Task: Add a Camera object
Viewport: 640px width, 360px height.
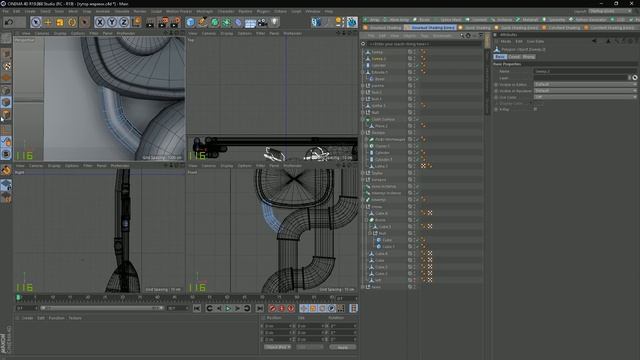Action: pyautogui.click(x=262, y=22)
